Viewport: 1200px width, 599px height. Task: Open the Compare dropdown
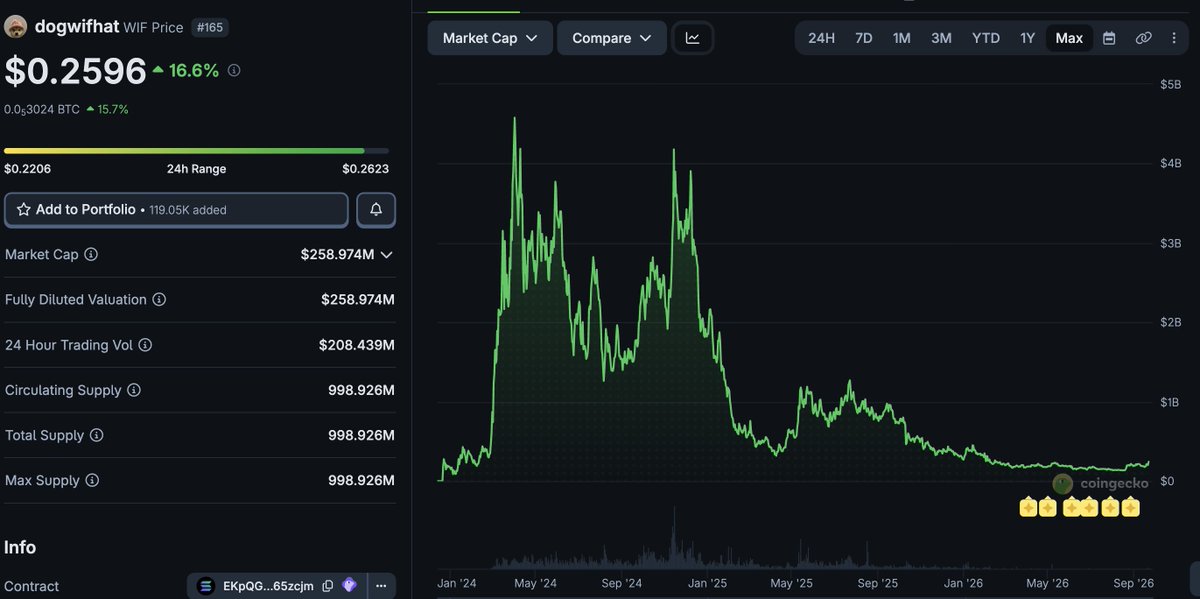612,38
